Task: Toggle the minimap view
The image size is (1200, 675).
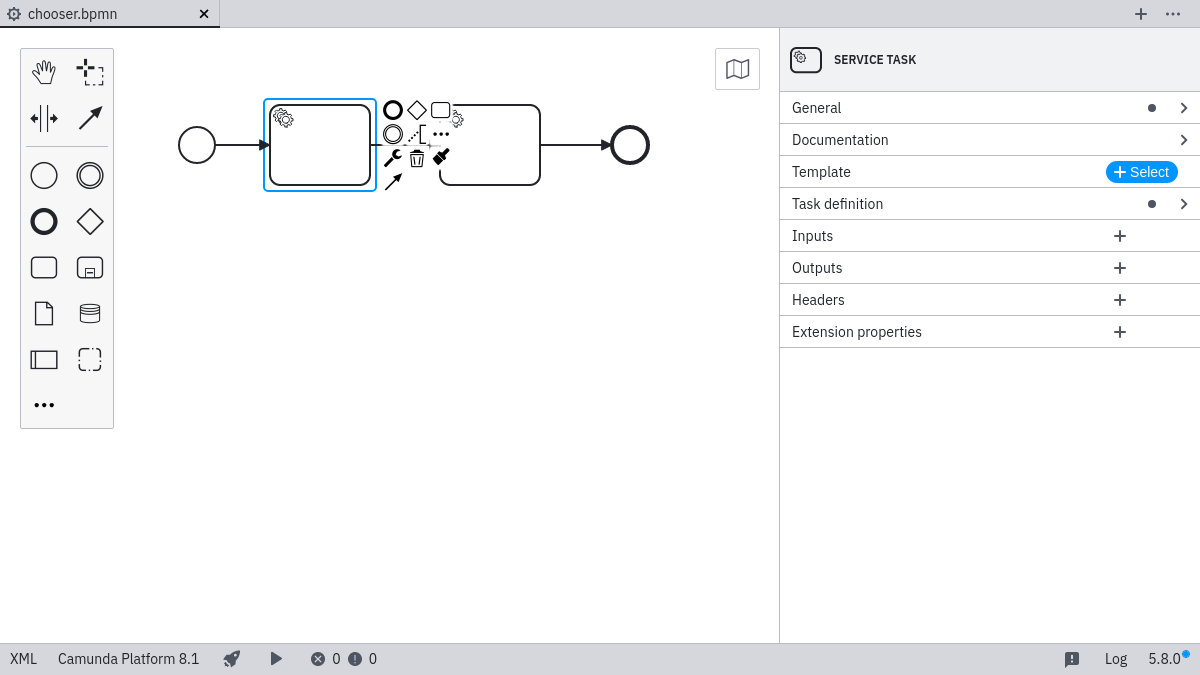Action: [737, 69]
